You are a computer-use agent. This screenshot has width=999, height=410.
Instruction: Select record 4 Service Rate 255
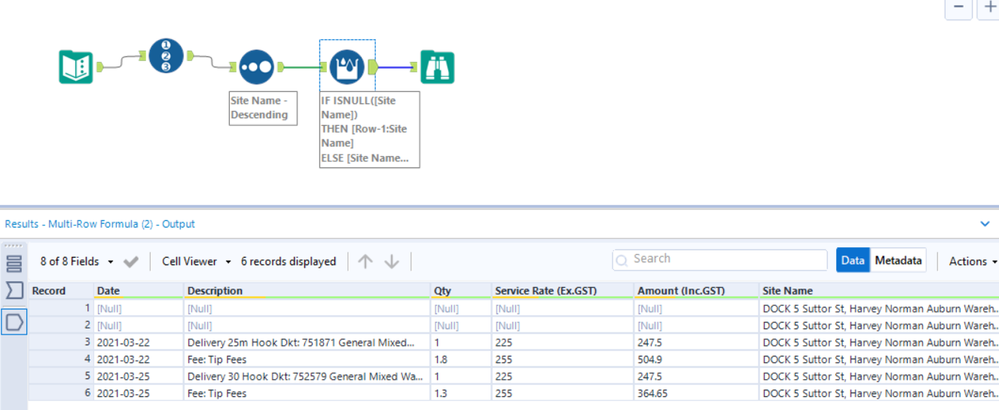pyautogui.click(x=563, y=359)
